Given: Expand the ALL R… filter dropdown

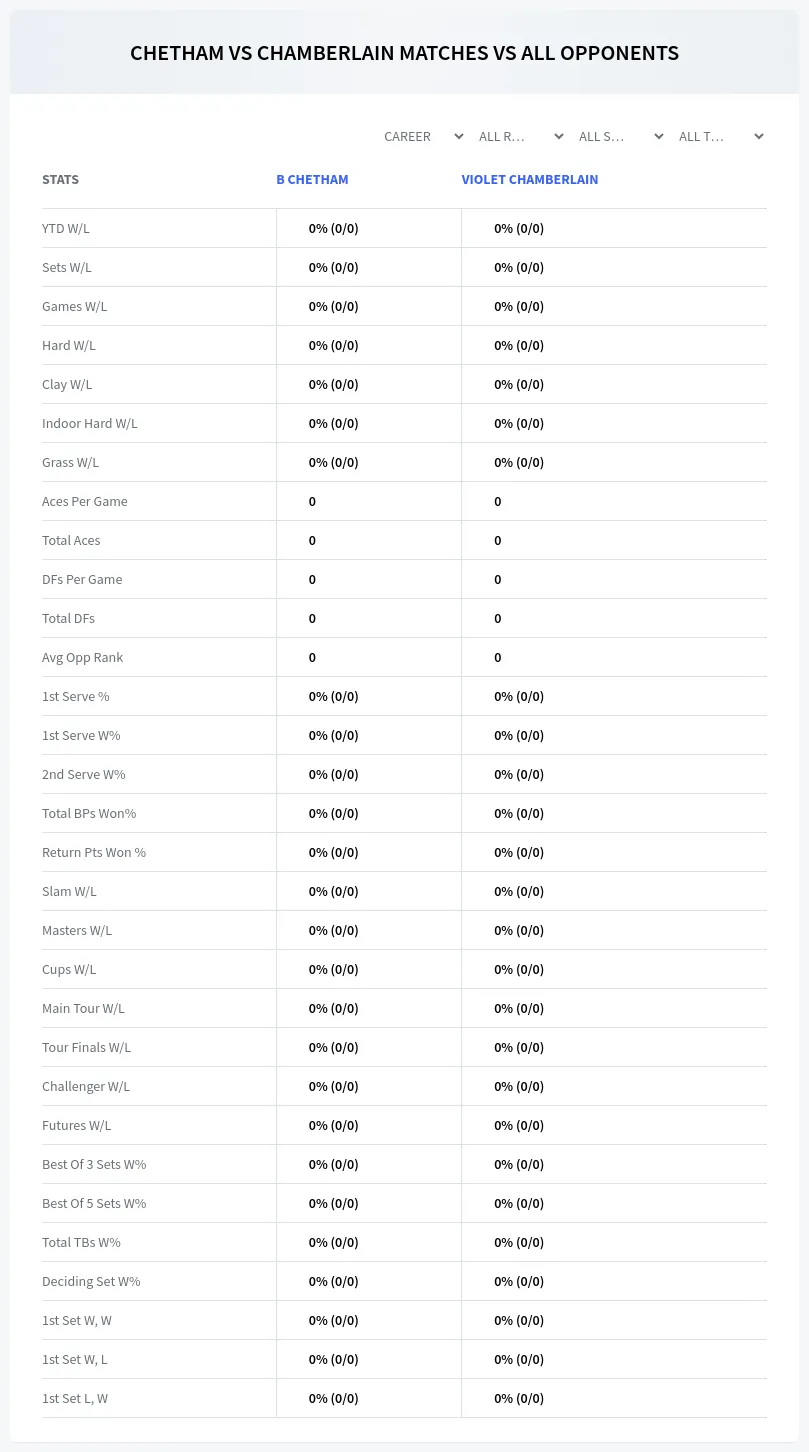Looking at the screenshot, I should click(520, 136).
